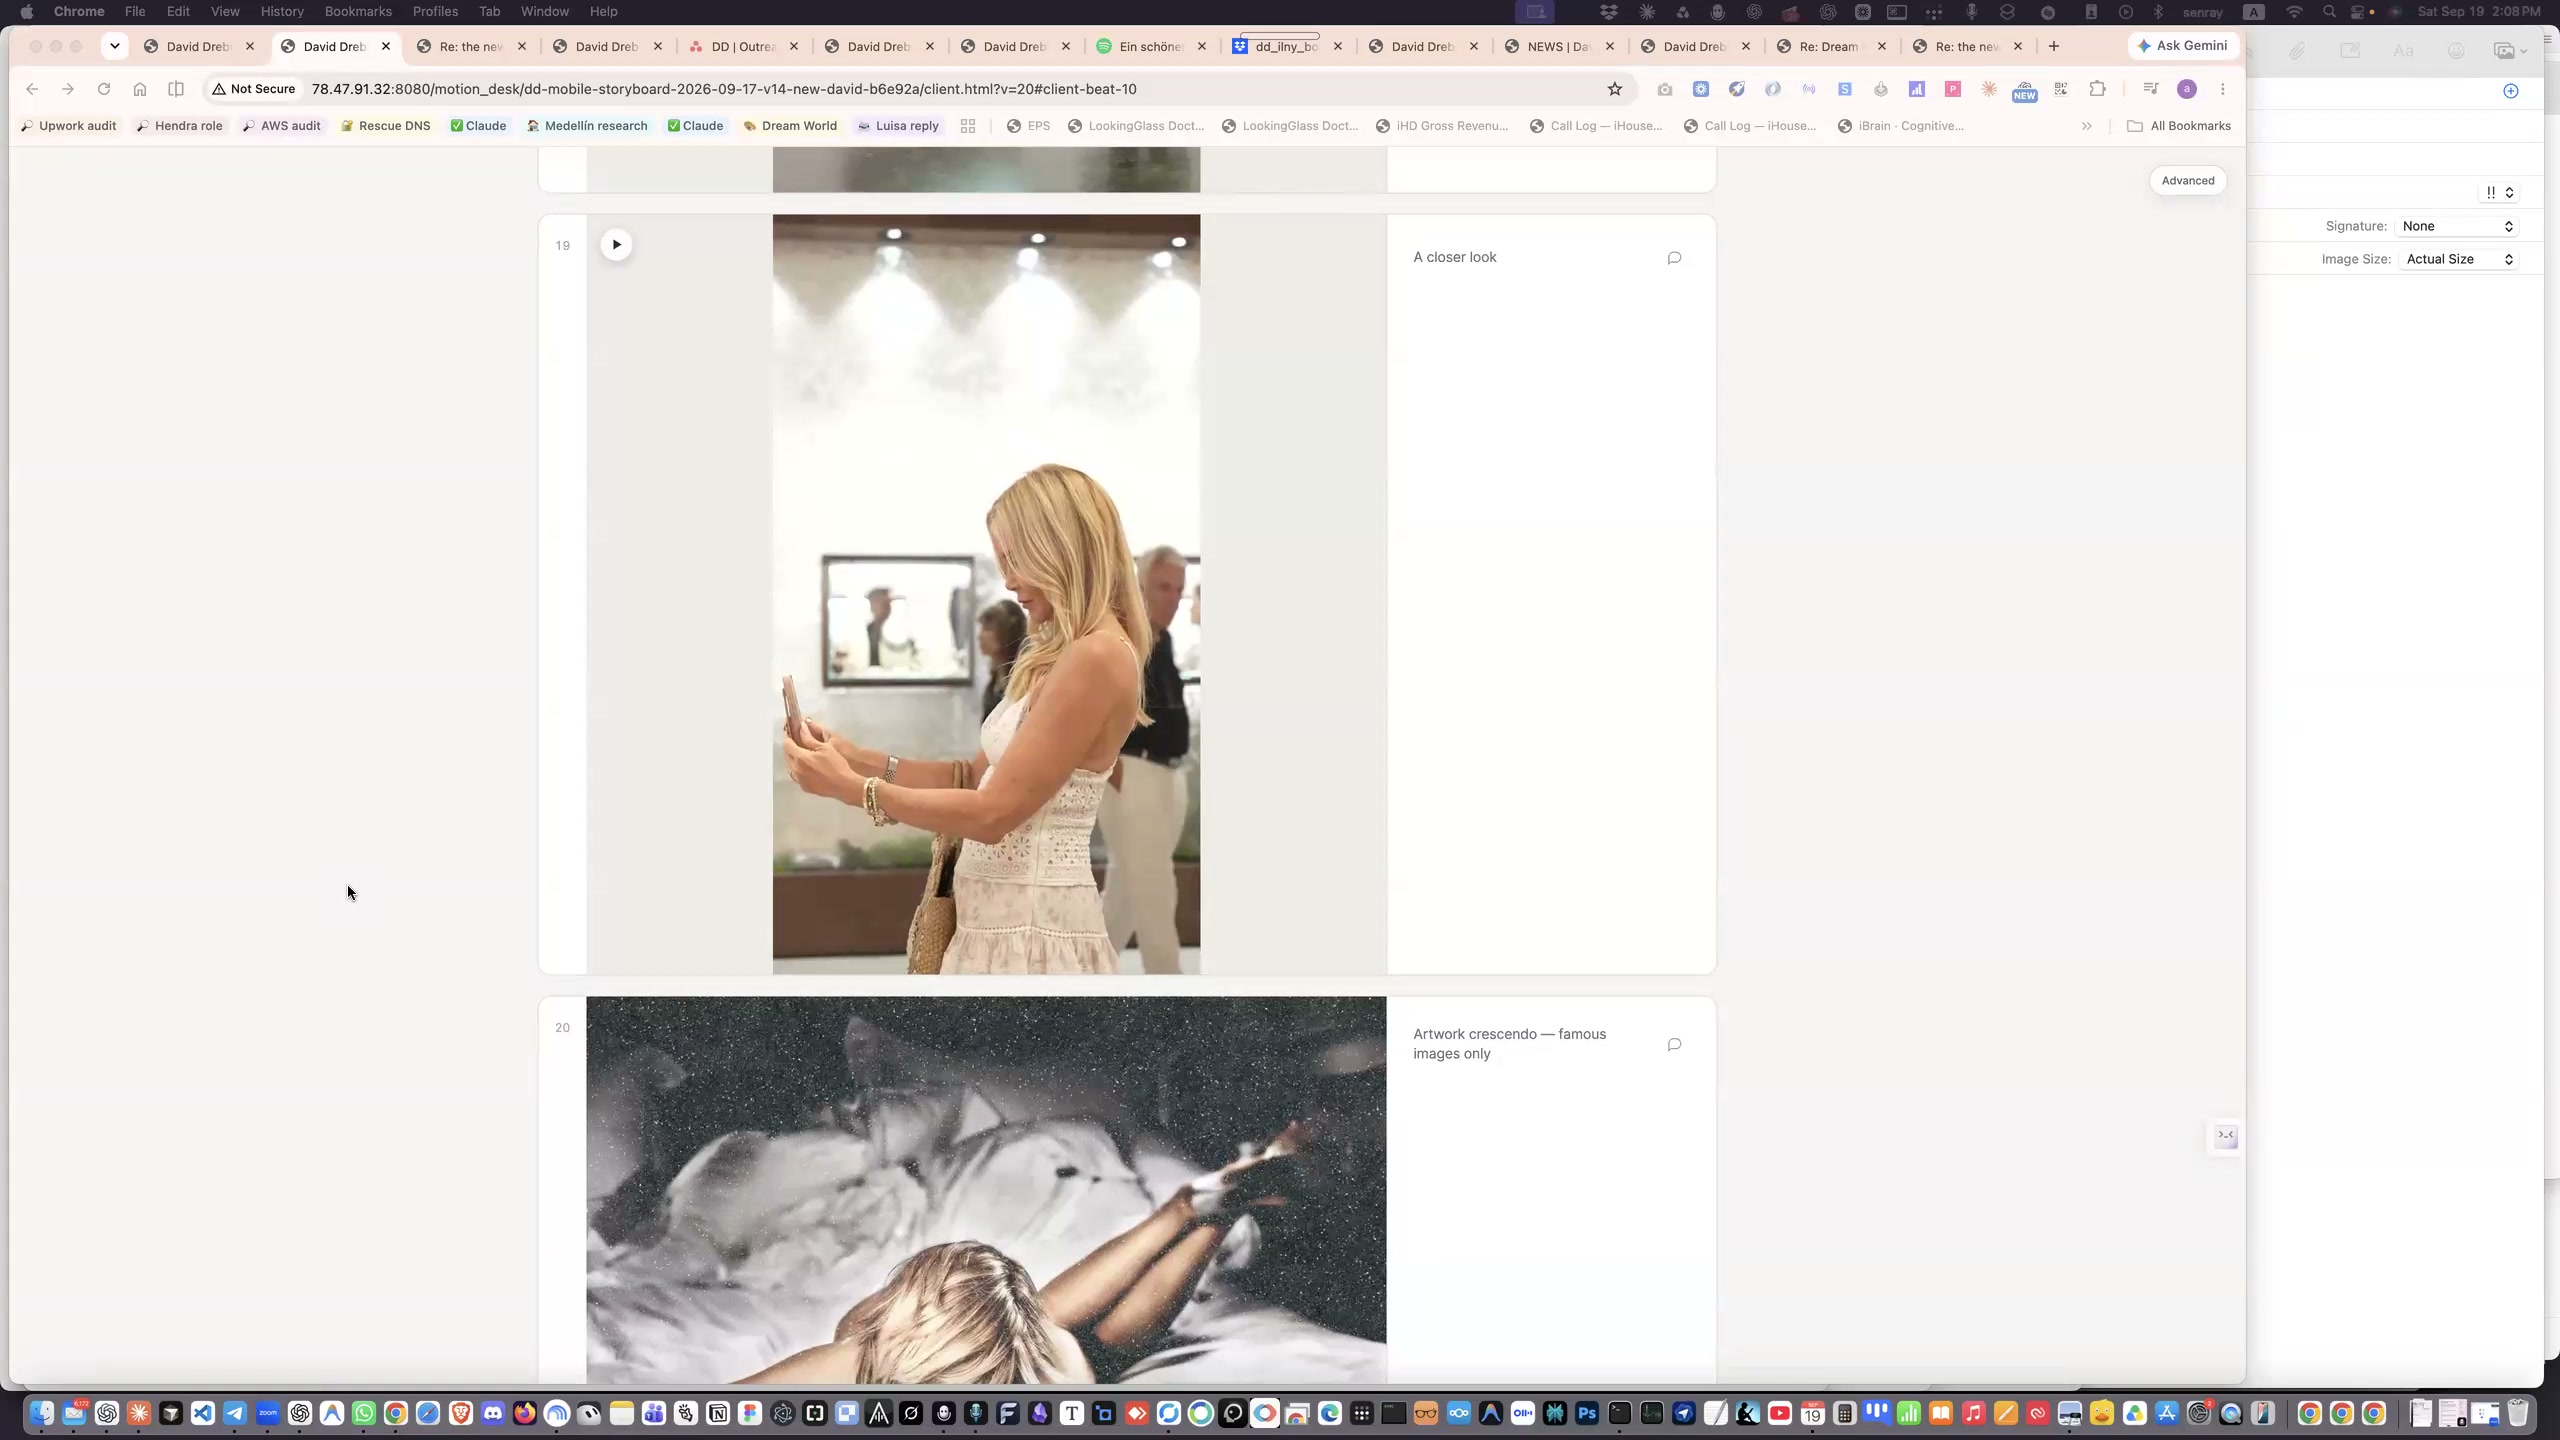Show hidden bookmarks overflow chevron
This screenshot has width=2560, height=1440.
[2087, 126]
